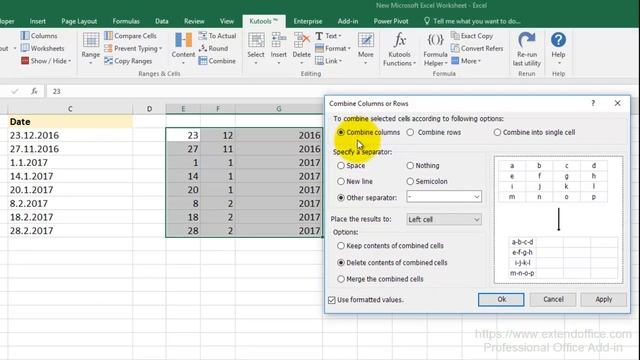Select the Other separator option
640x360 pixels.
coord(367,198)
